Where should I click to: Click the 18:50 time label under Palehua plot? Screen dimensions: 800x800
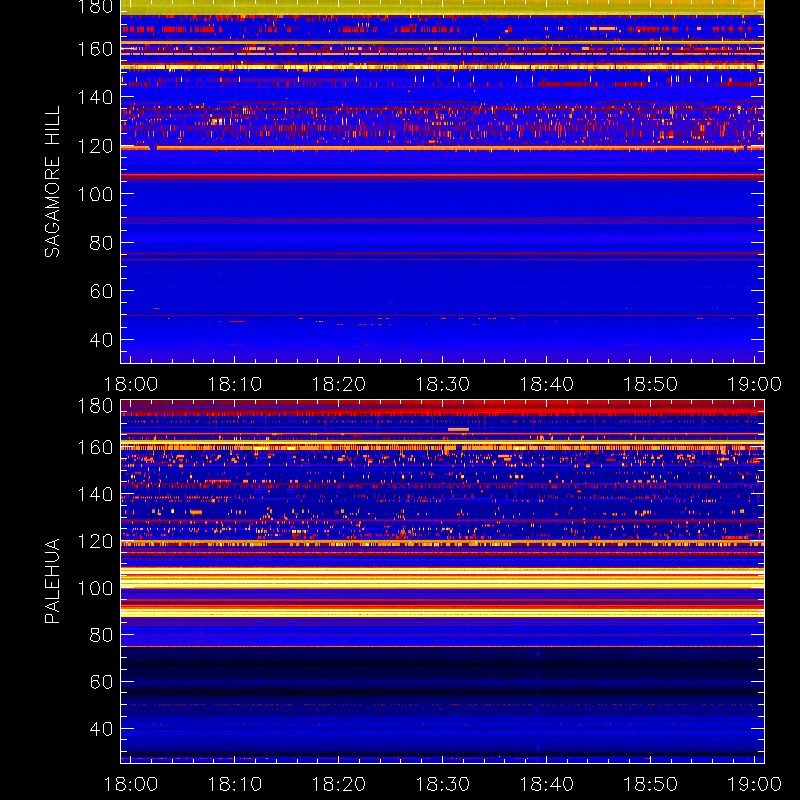tap(651, 784)
